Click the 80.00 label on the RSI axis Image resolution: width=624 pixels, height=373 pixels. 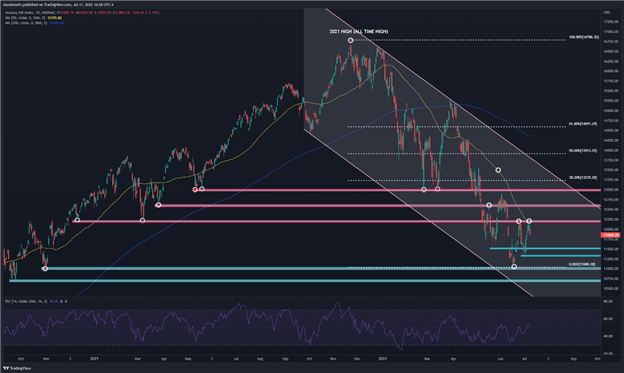608,302
